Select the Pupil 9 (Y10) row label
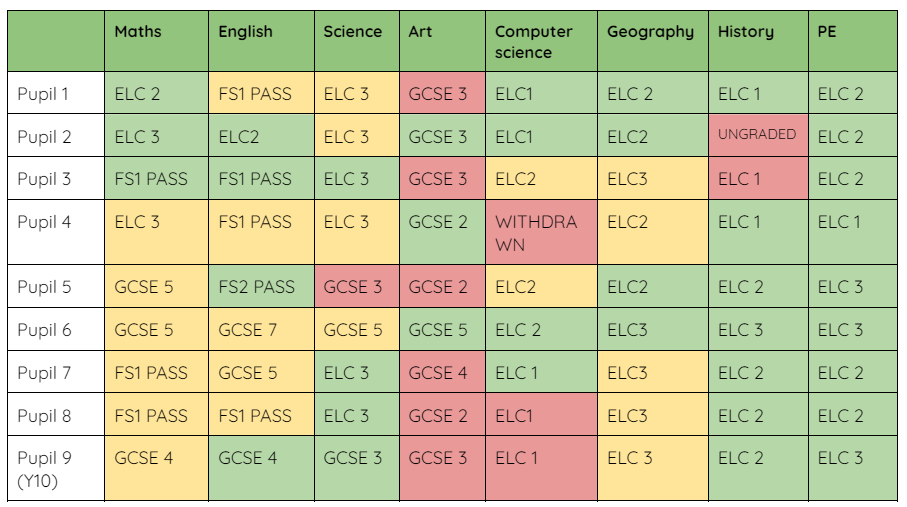Screen dimensions: 907x507 pos(45,468)
